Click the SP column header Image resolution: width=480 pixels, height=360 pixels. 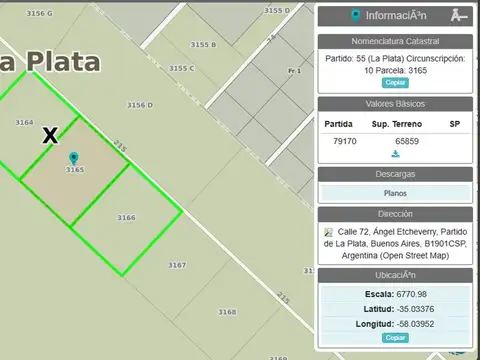tap(455, 124)
